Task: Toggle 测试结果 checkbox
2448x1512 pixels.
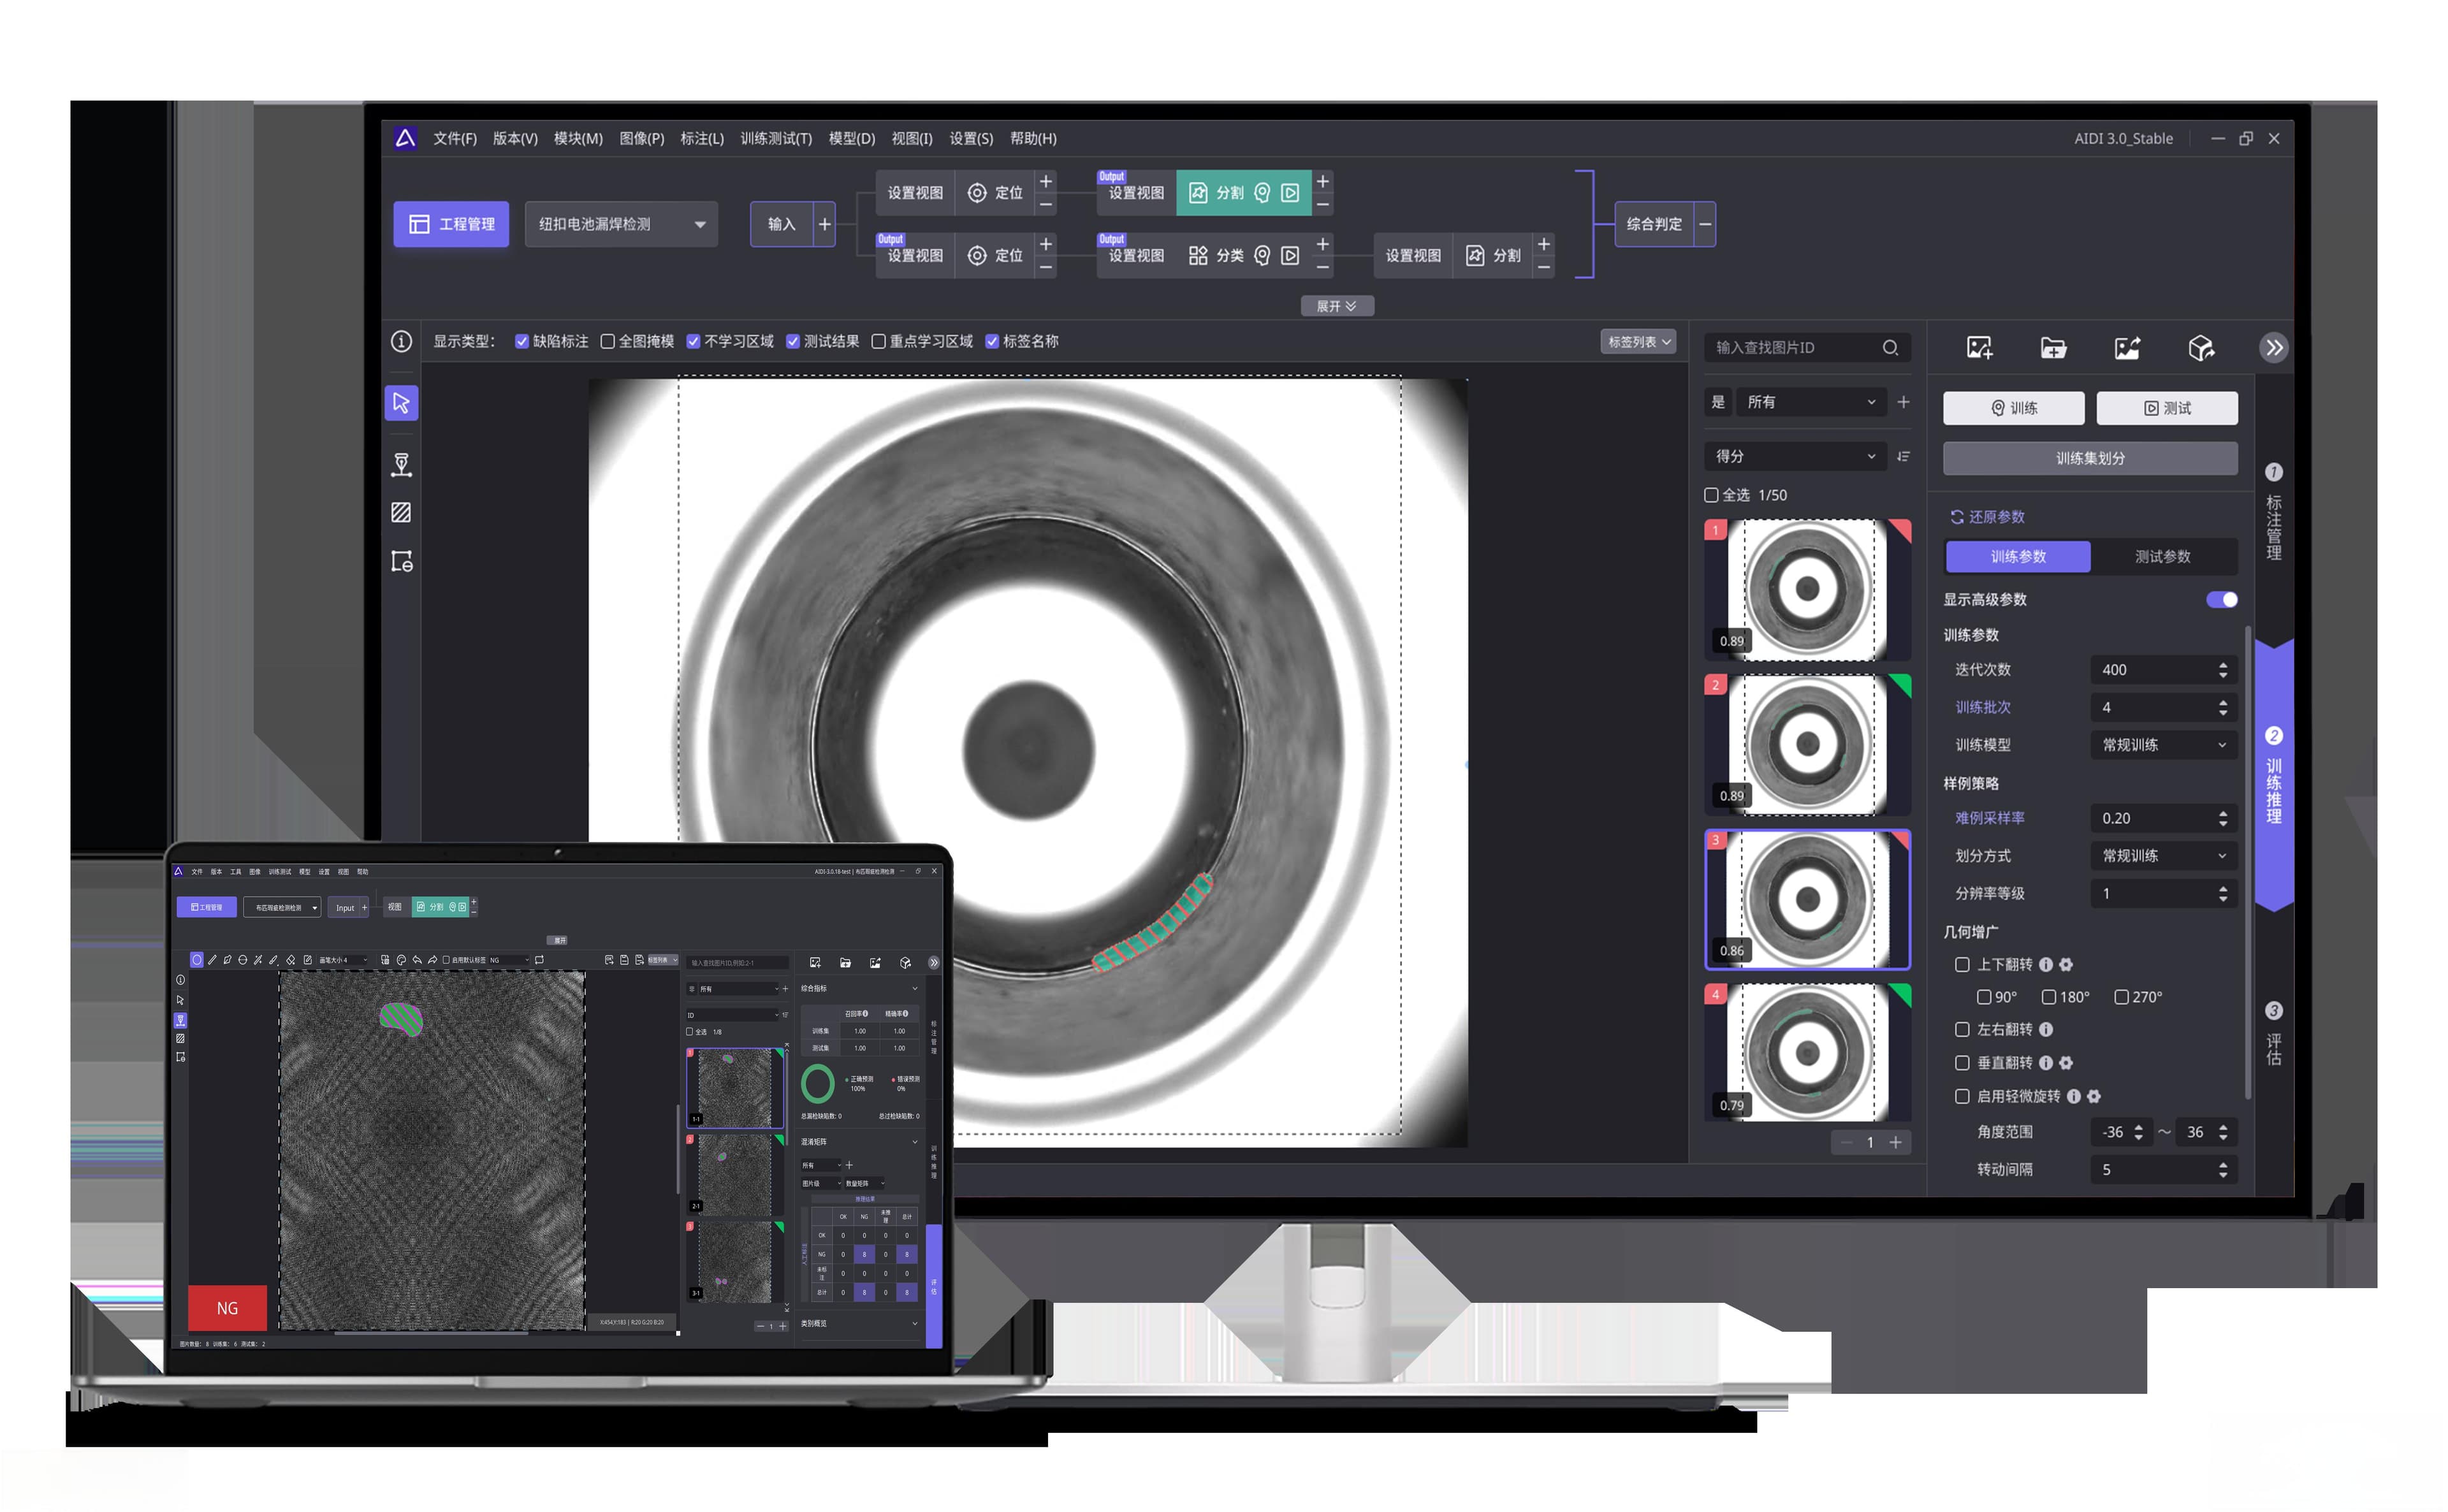Action: pyautogui.click(x=793, y=342)
